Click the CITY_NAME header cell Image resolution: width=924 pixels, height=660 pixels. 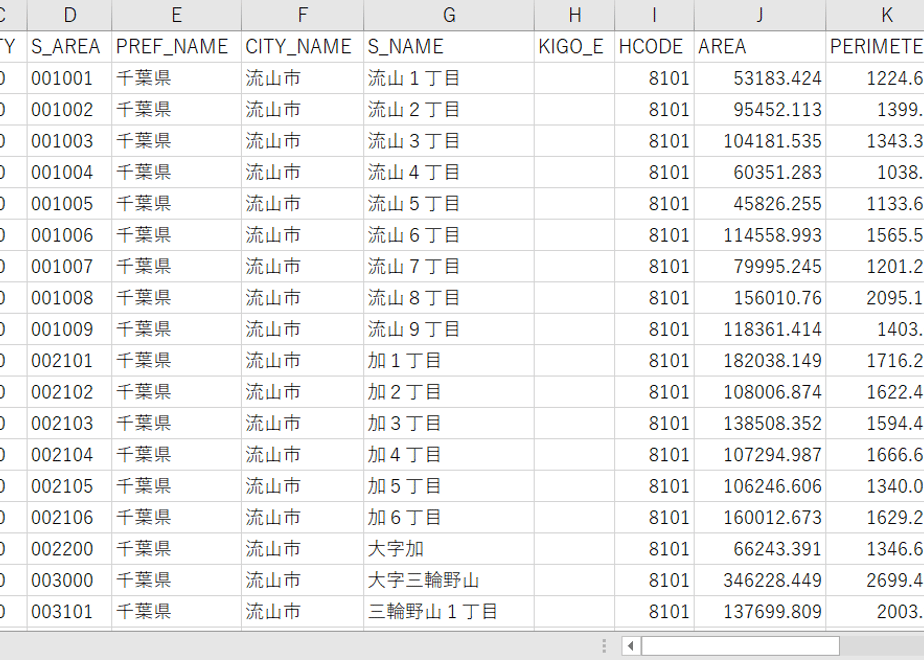[x=302, y=47]
